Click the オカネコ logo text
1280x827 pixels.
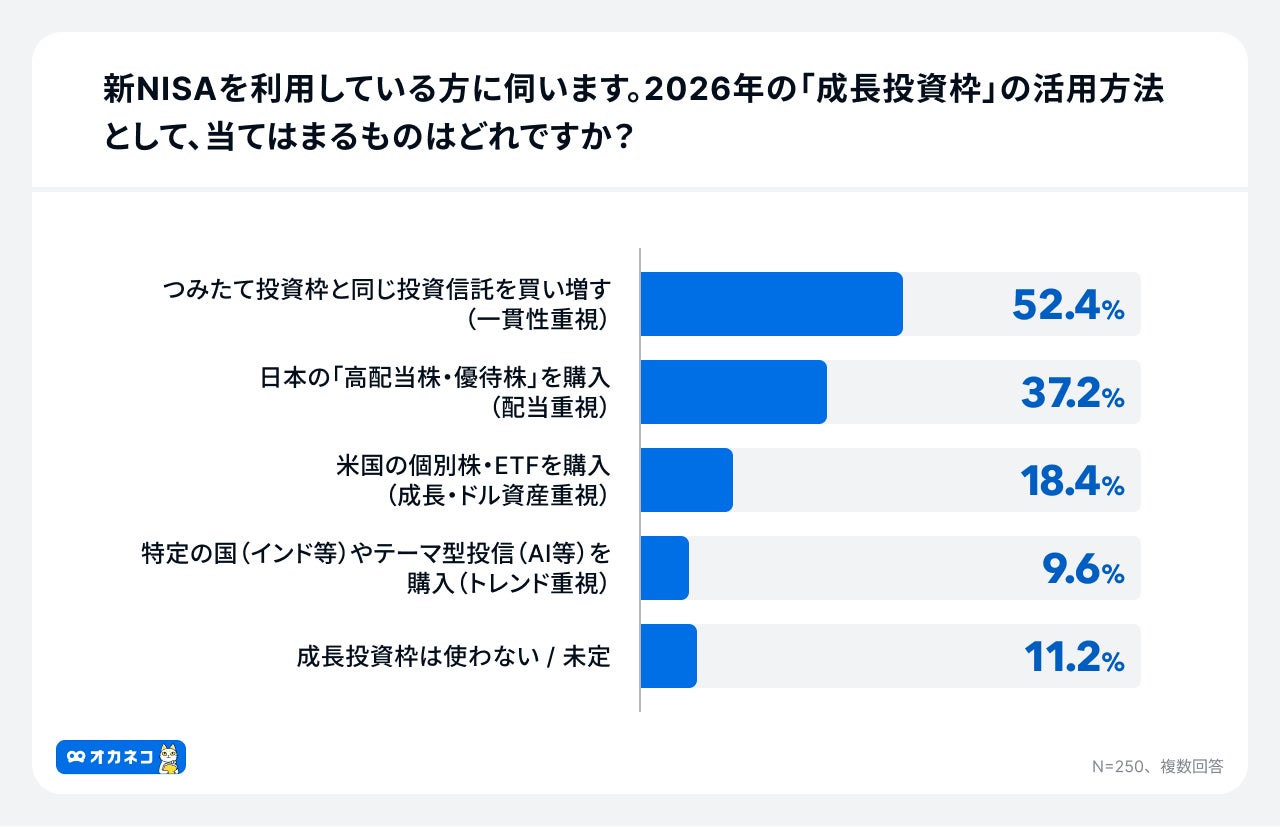point(121,758)
